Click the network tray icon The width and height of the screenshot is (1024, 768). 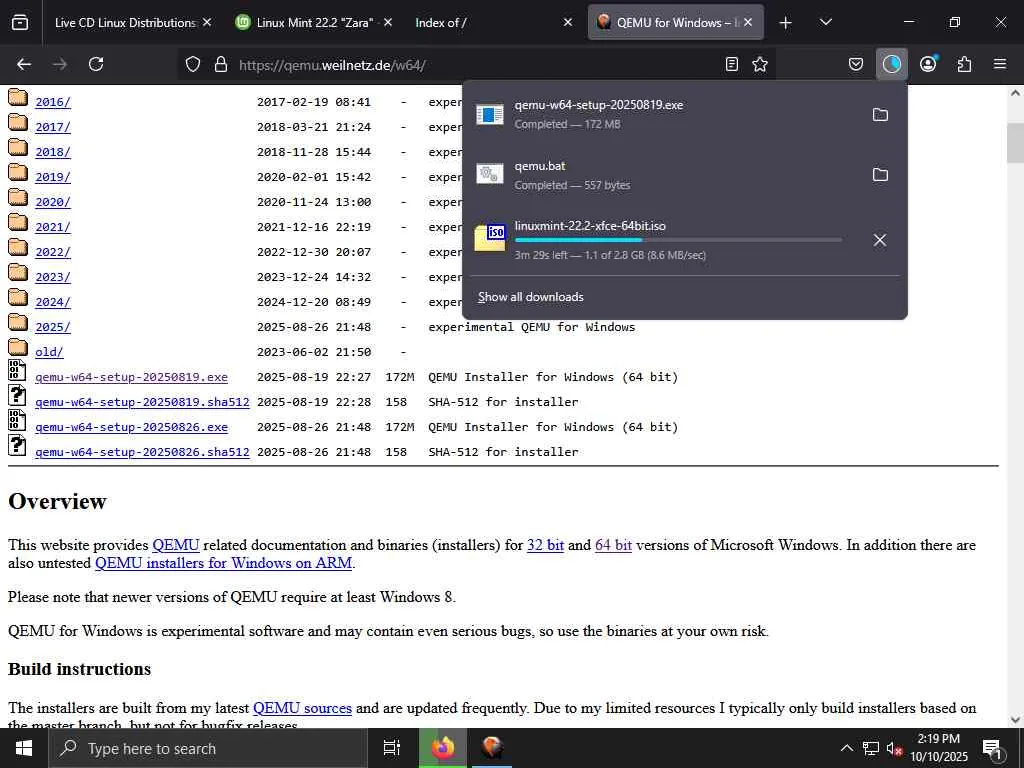(x=871, y=748)
